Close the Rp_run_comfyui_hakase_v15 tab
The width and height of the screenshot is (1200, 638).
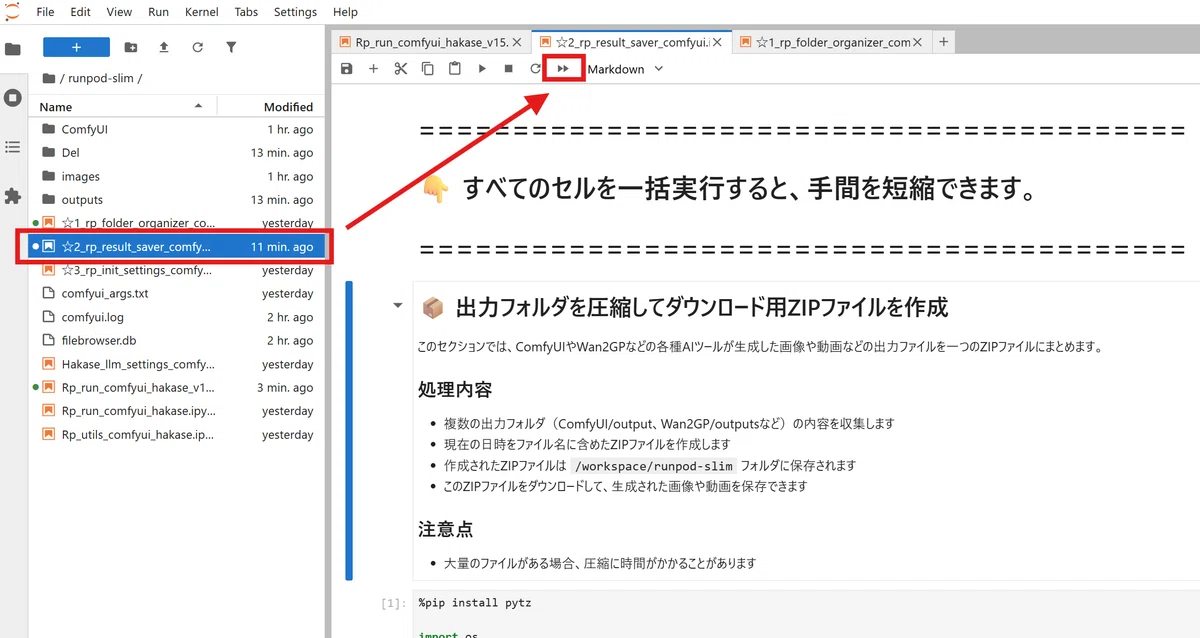tap(518, 42)
